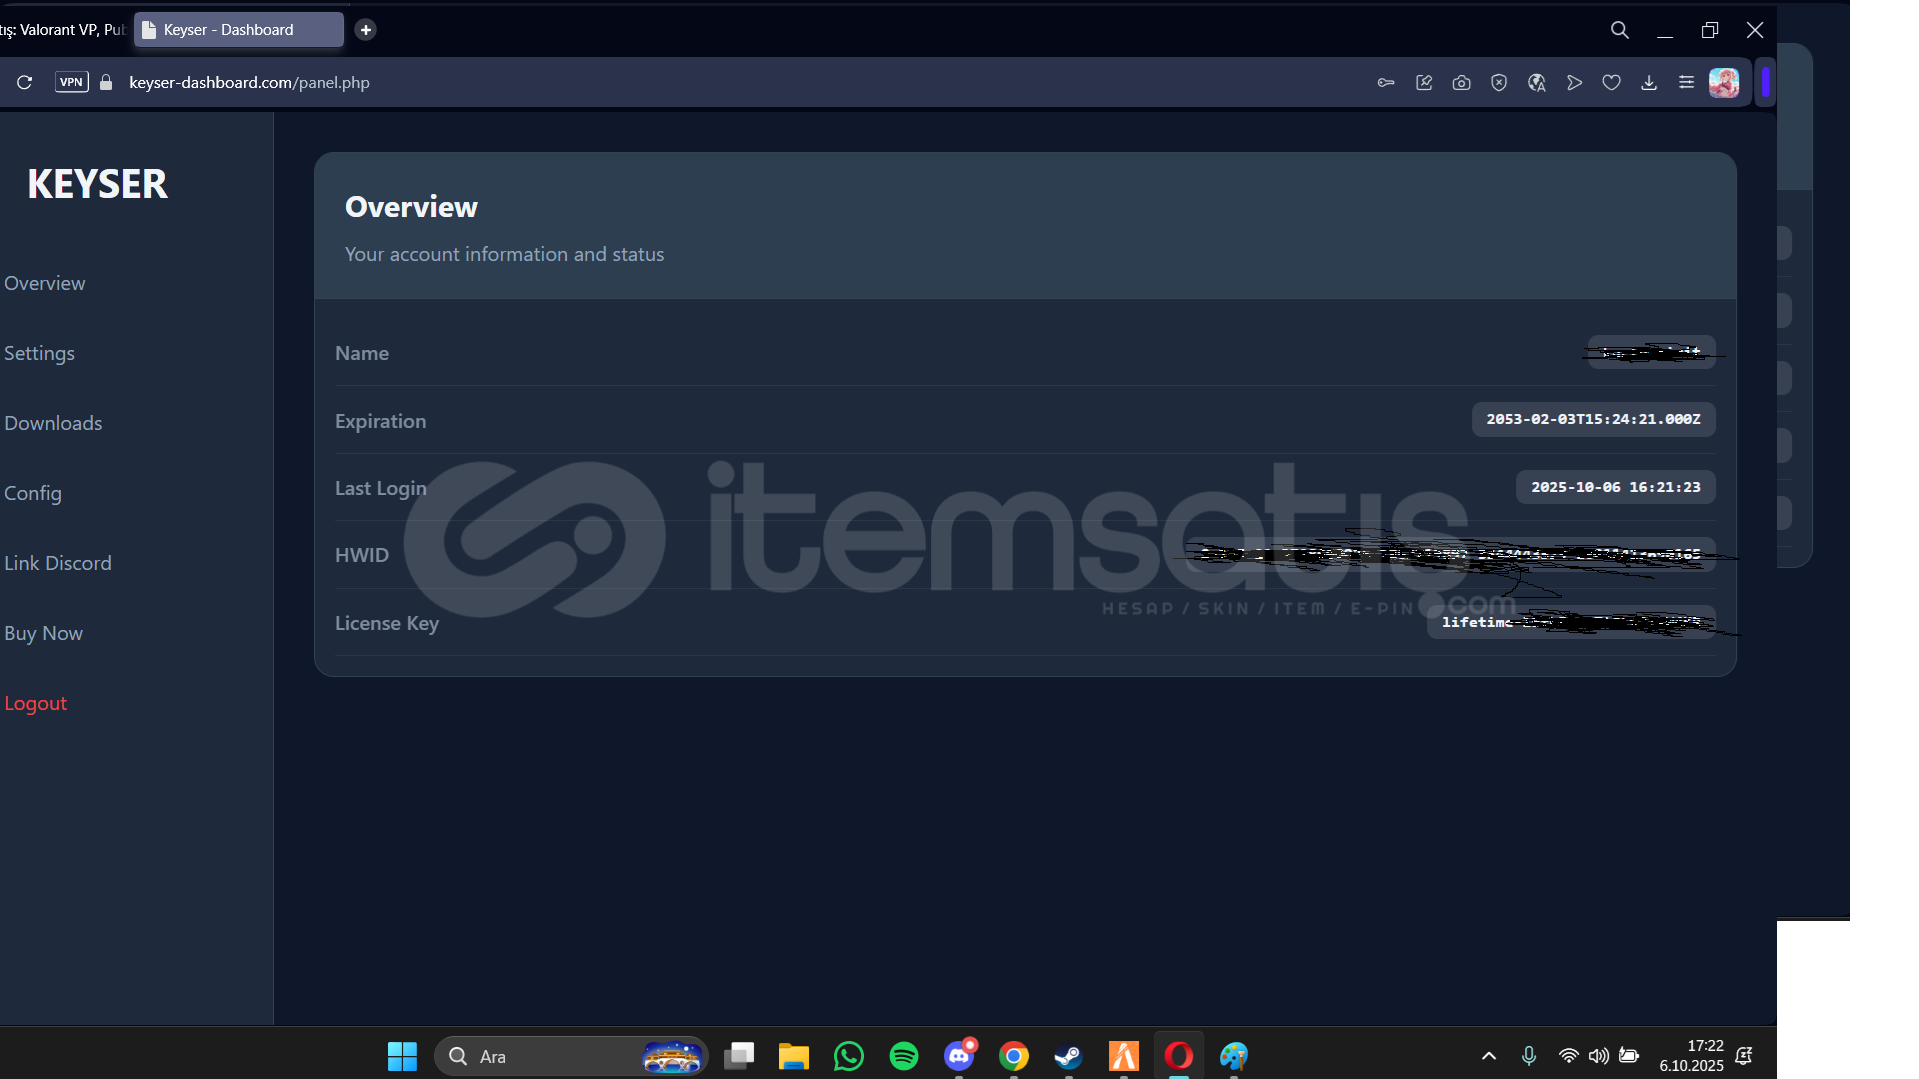Open a new tab with the plus button
Screen dimensions: 1919x1079
click(x=366, y=30)
